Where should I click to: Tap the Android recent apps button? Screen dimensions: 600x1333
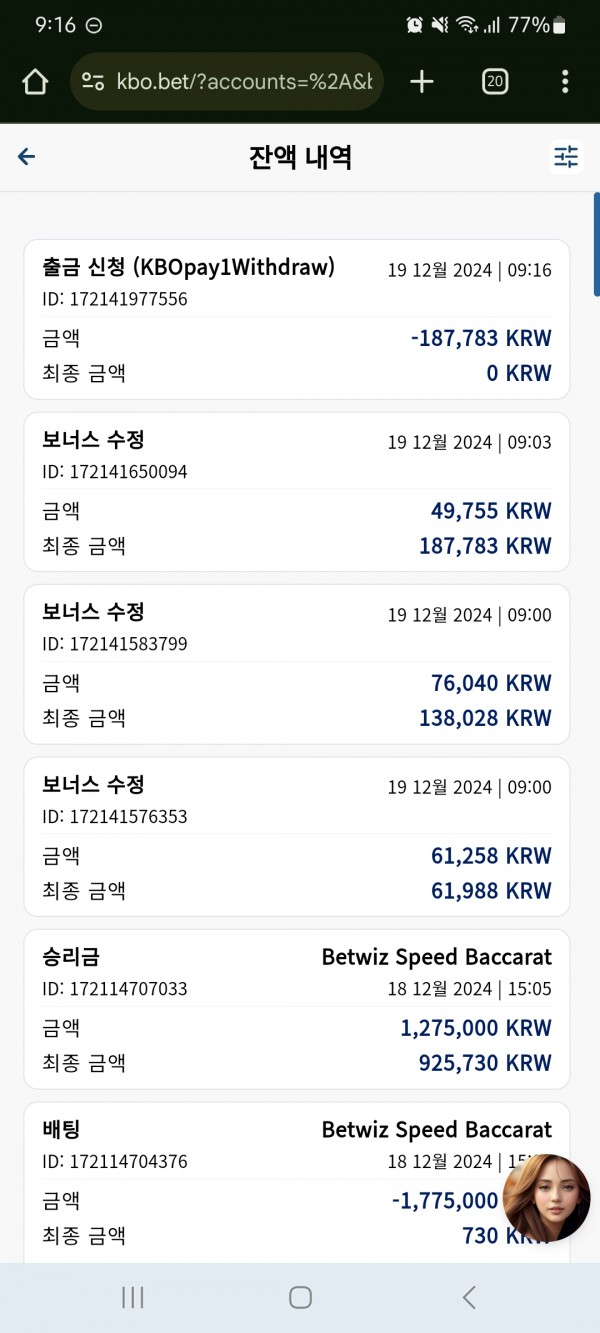132,1297
